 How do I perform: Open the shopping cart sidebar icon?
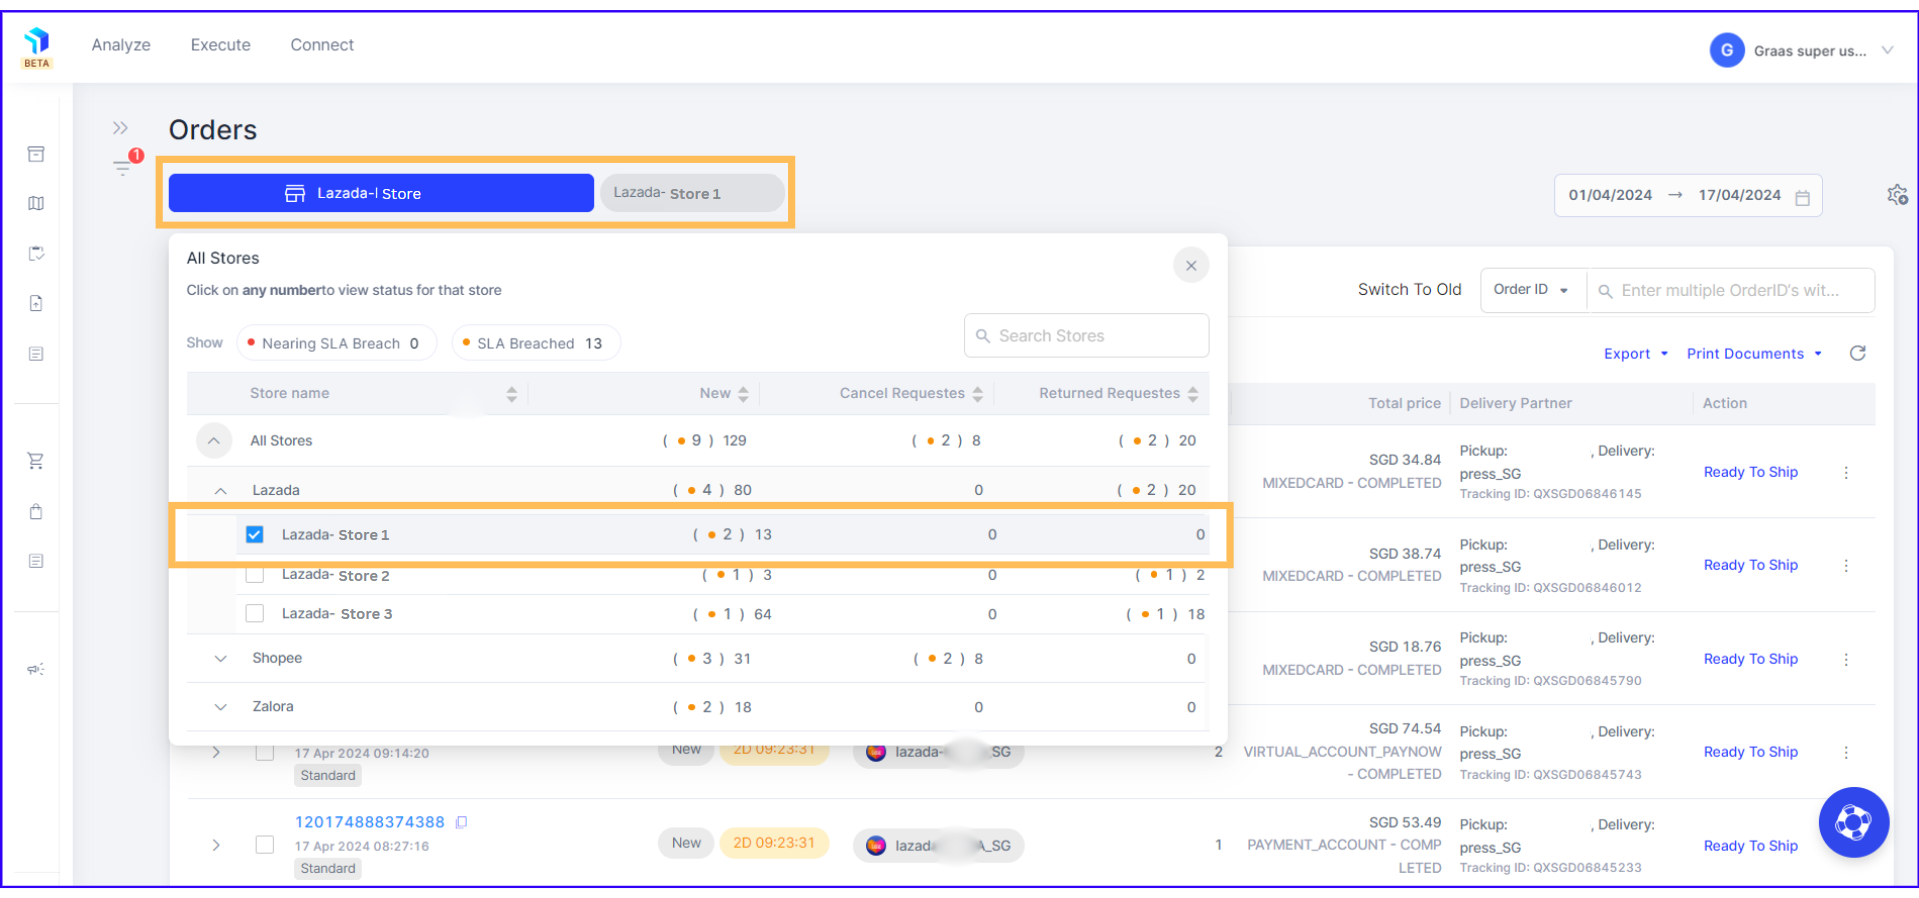(x=36, y=461)
